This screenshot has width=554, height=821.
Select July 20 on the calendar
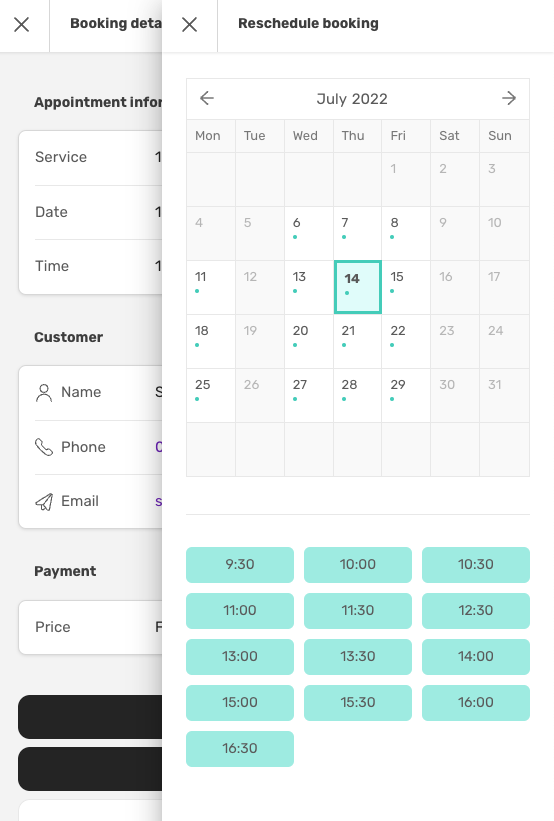coord(309,341)
